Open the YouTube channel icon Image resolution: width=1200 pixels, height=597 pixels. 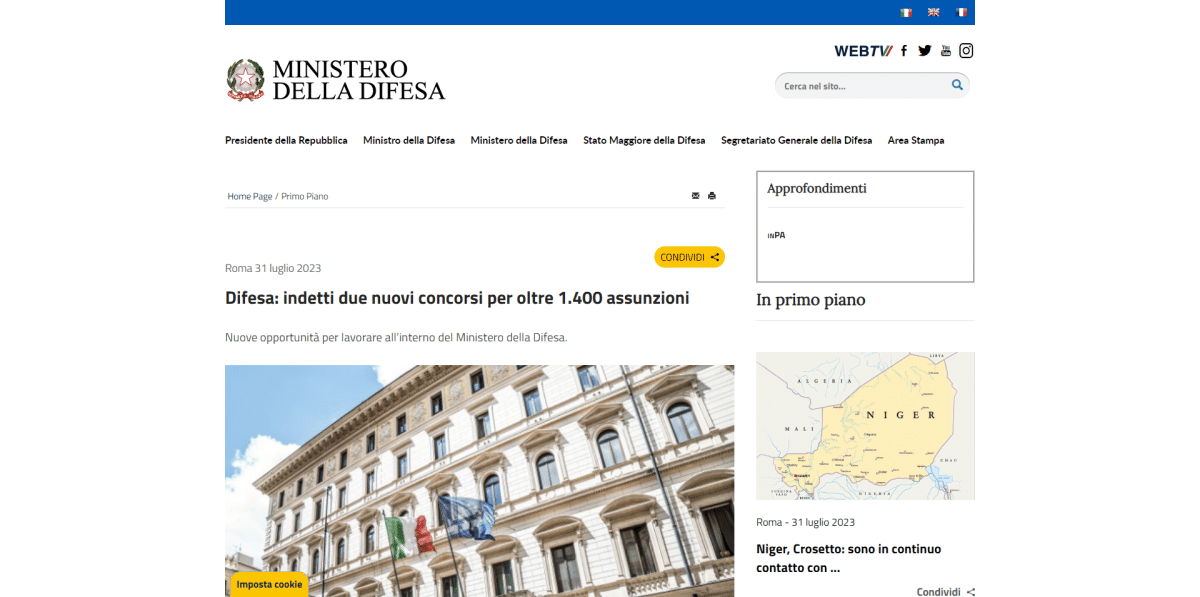[946, 50]
